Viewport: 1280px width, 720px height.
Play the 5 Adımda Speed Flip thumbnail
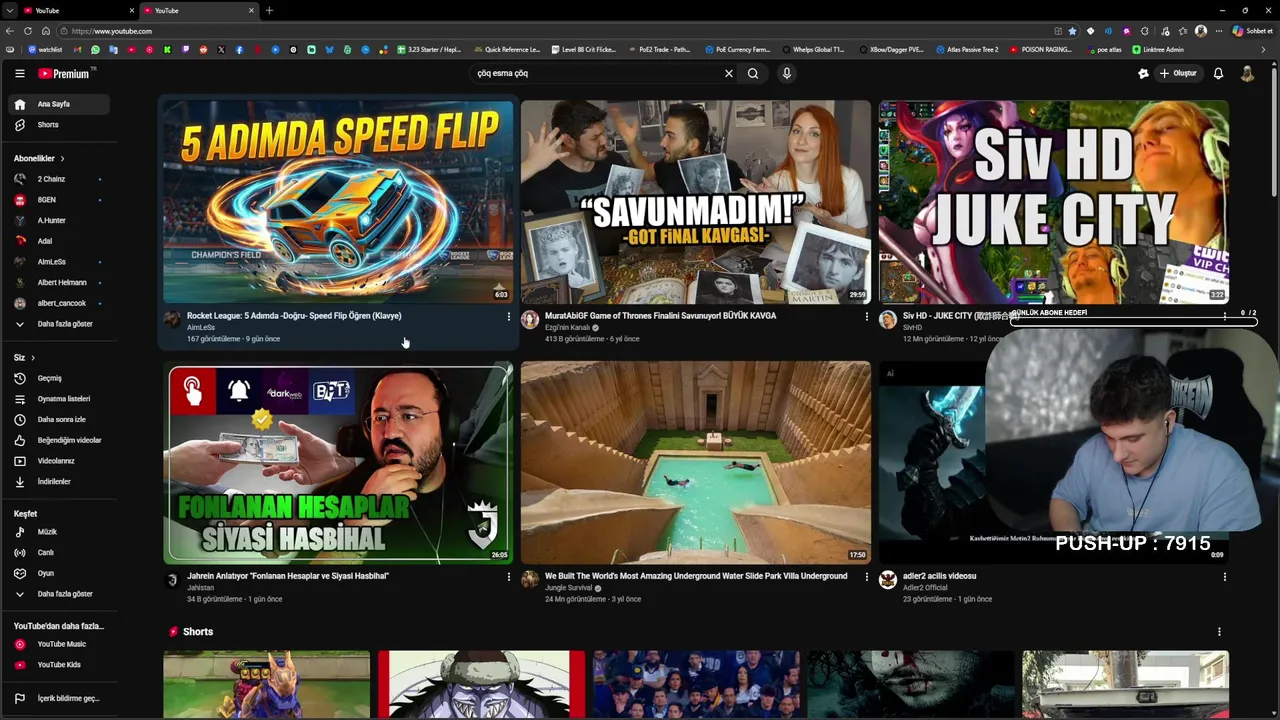[x=338, y=201]
